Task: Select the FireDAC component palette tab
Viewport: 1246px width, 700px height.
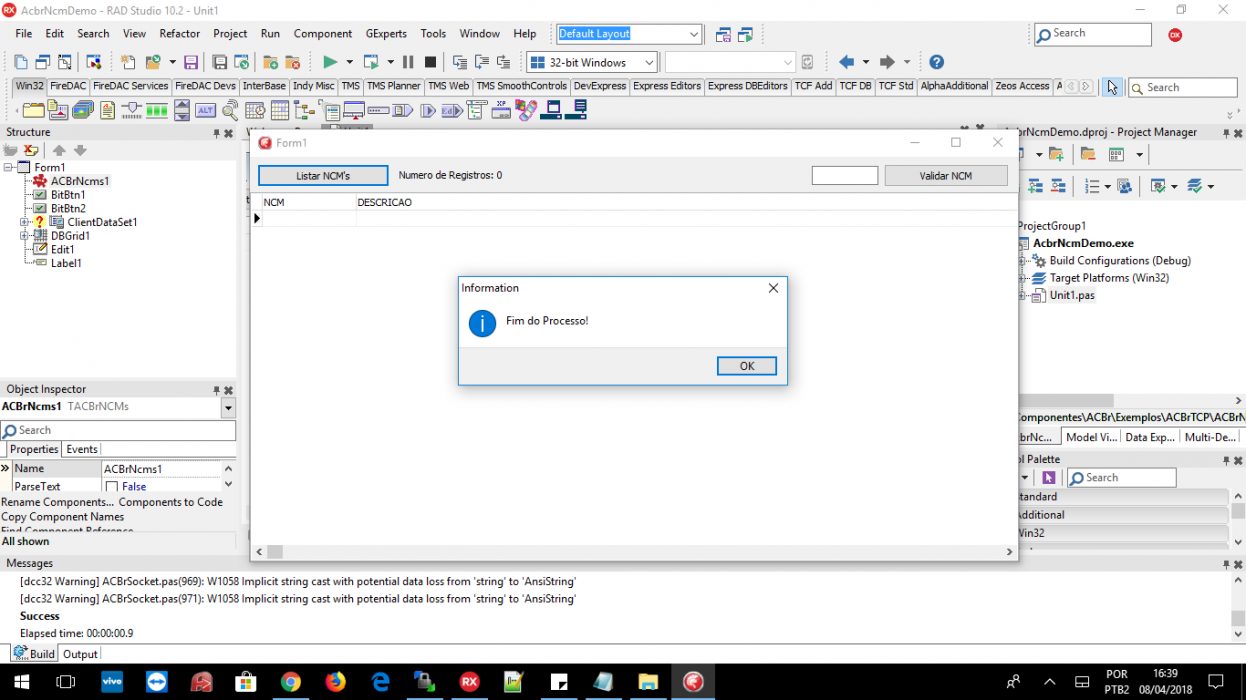Action: point(68,86)
